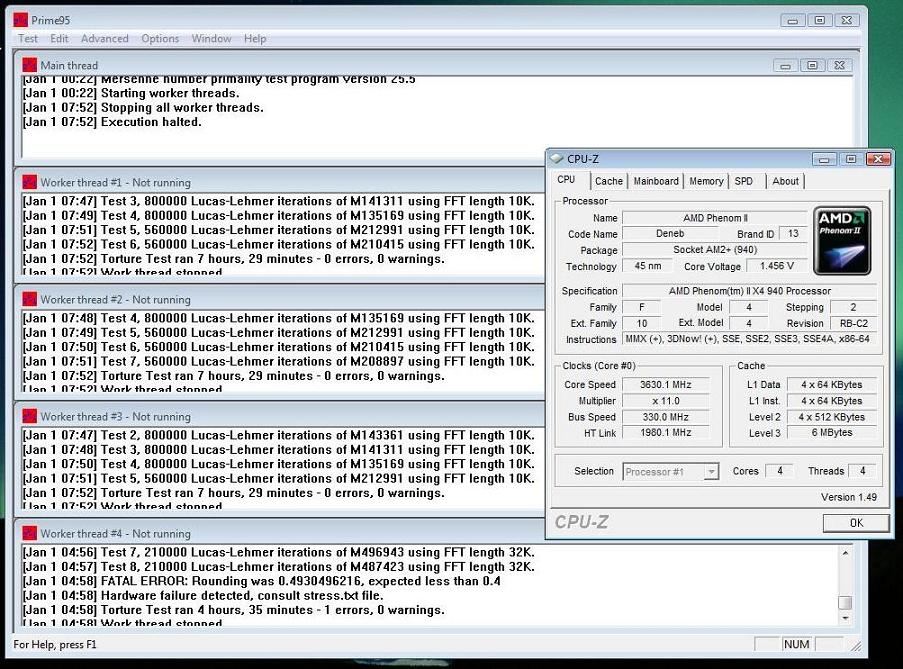The width and height of the screenshot is (903, 669).
Task: Click the Version 1.49 label in CPU-Z
Action: coord(849,497)
